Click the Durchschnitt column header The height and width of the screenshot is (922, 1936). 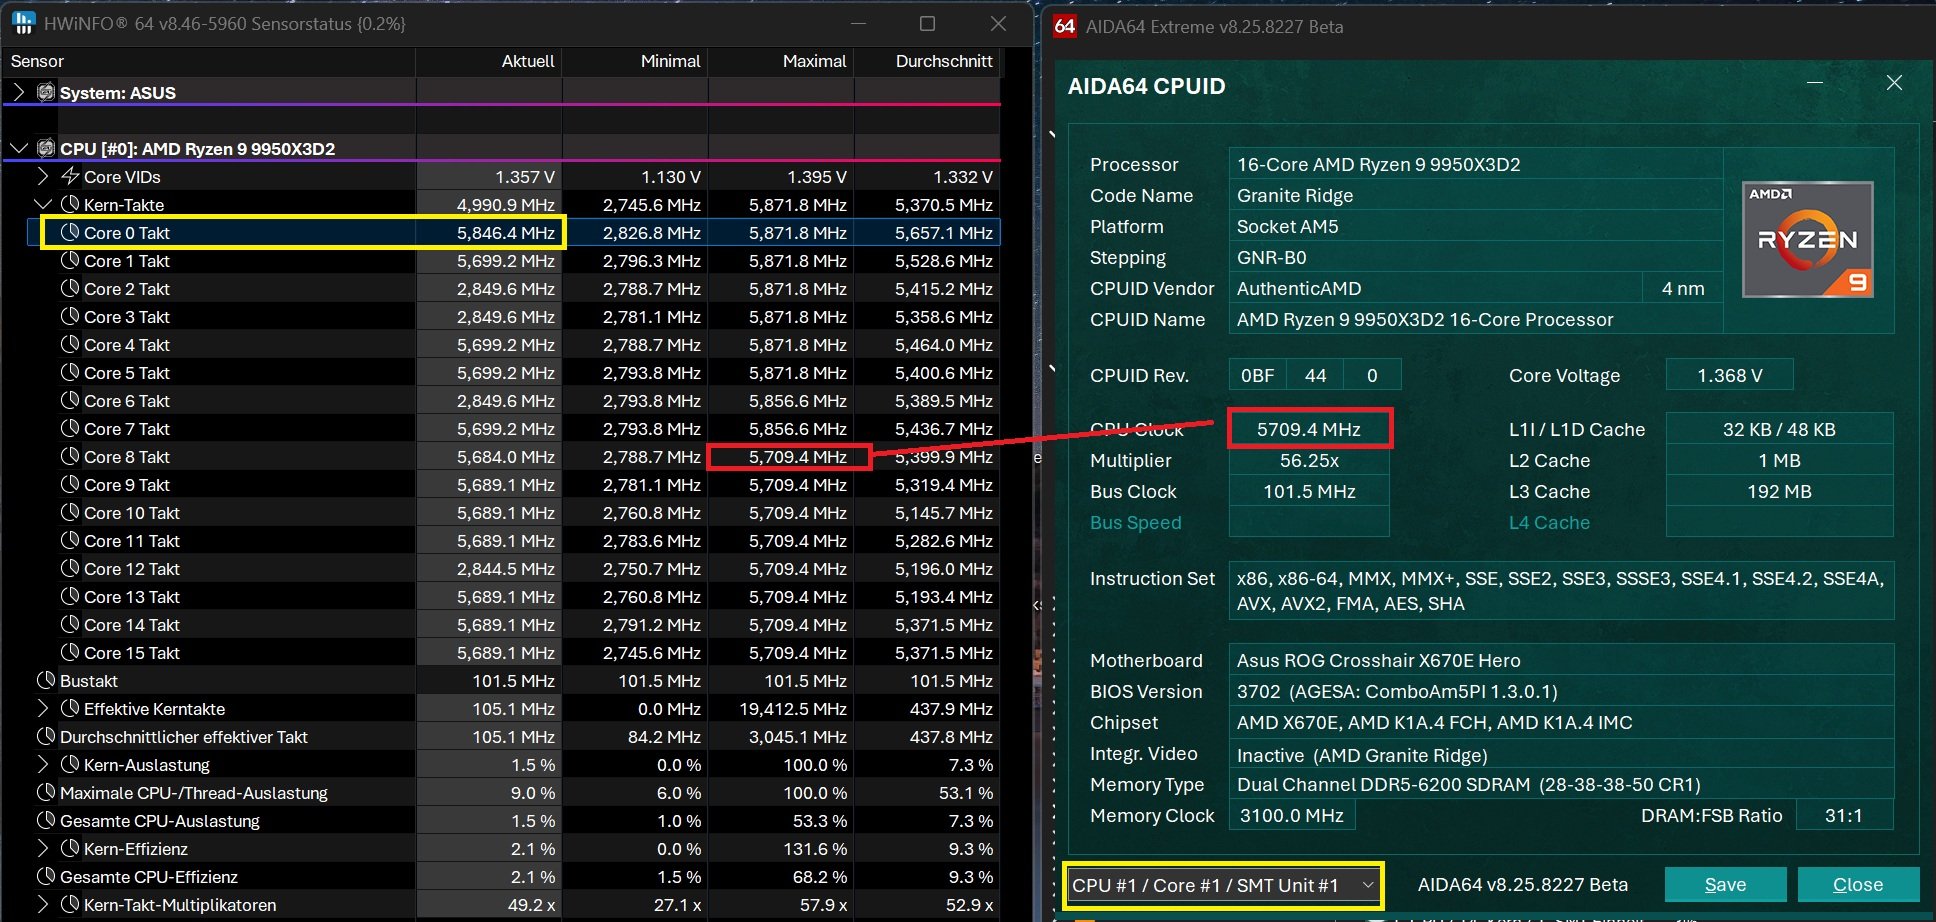pyautogui.click(x=943, y=61)
